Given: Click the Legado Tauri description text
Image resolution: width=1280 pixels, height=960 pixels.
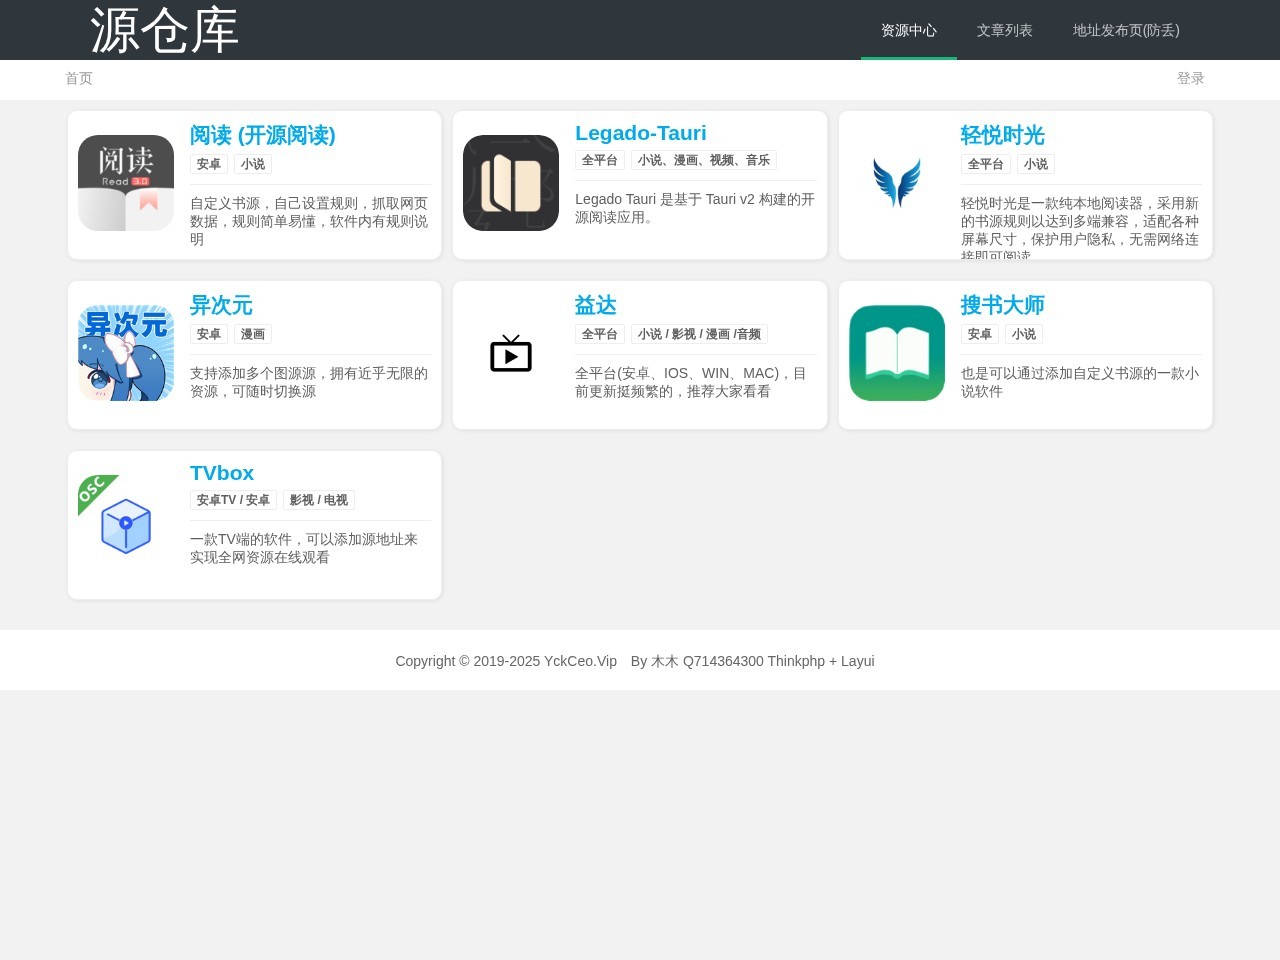Looking at the screenshot, I should [x=695, y=208].
